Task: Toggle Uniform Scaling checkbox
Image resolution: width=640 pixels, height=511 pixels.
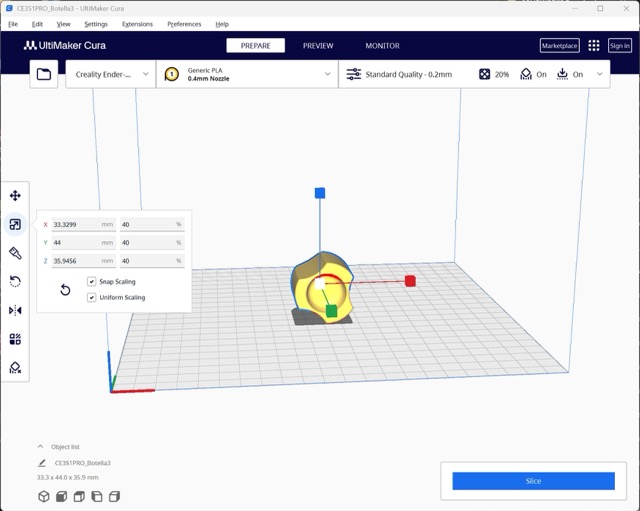Action: pos(91,298)
